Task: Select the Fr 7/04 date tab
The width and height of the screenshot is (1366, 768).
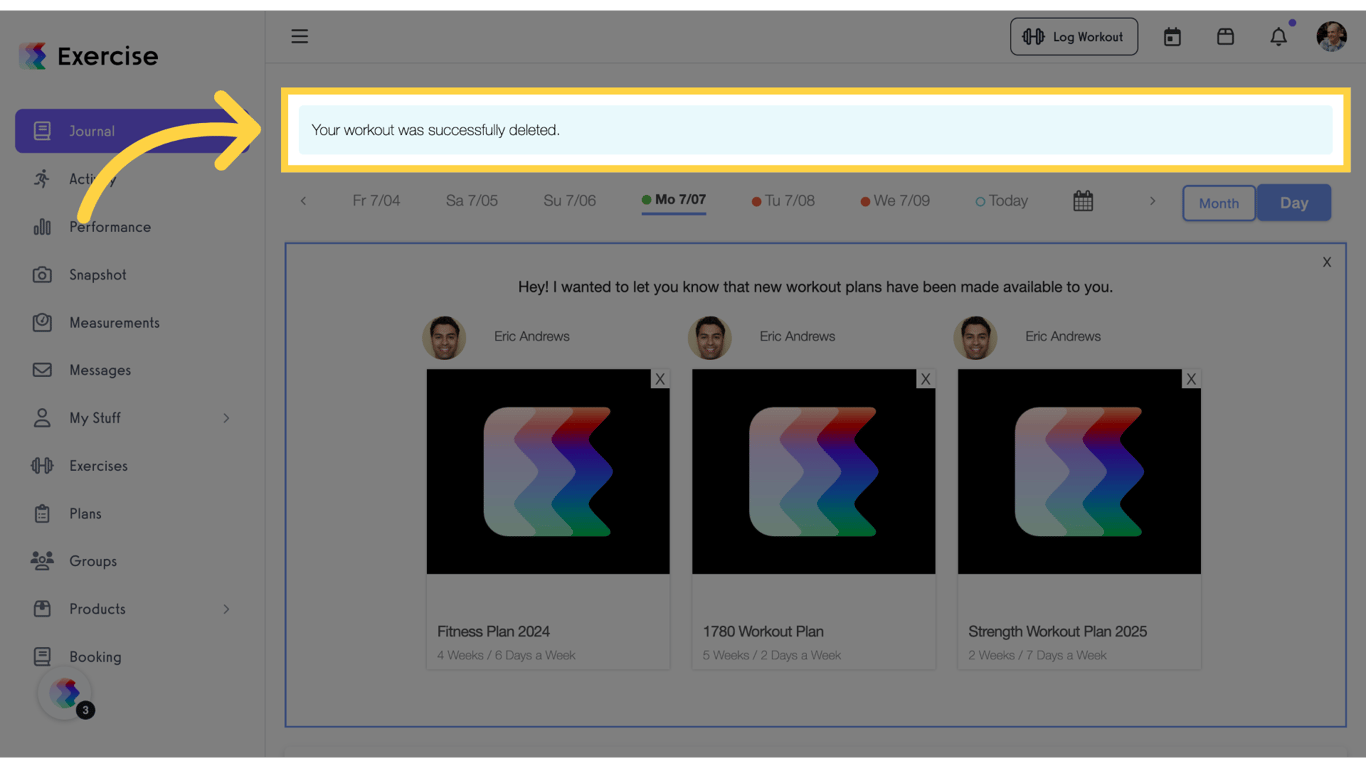Action: (377, 200)
